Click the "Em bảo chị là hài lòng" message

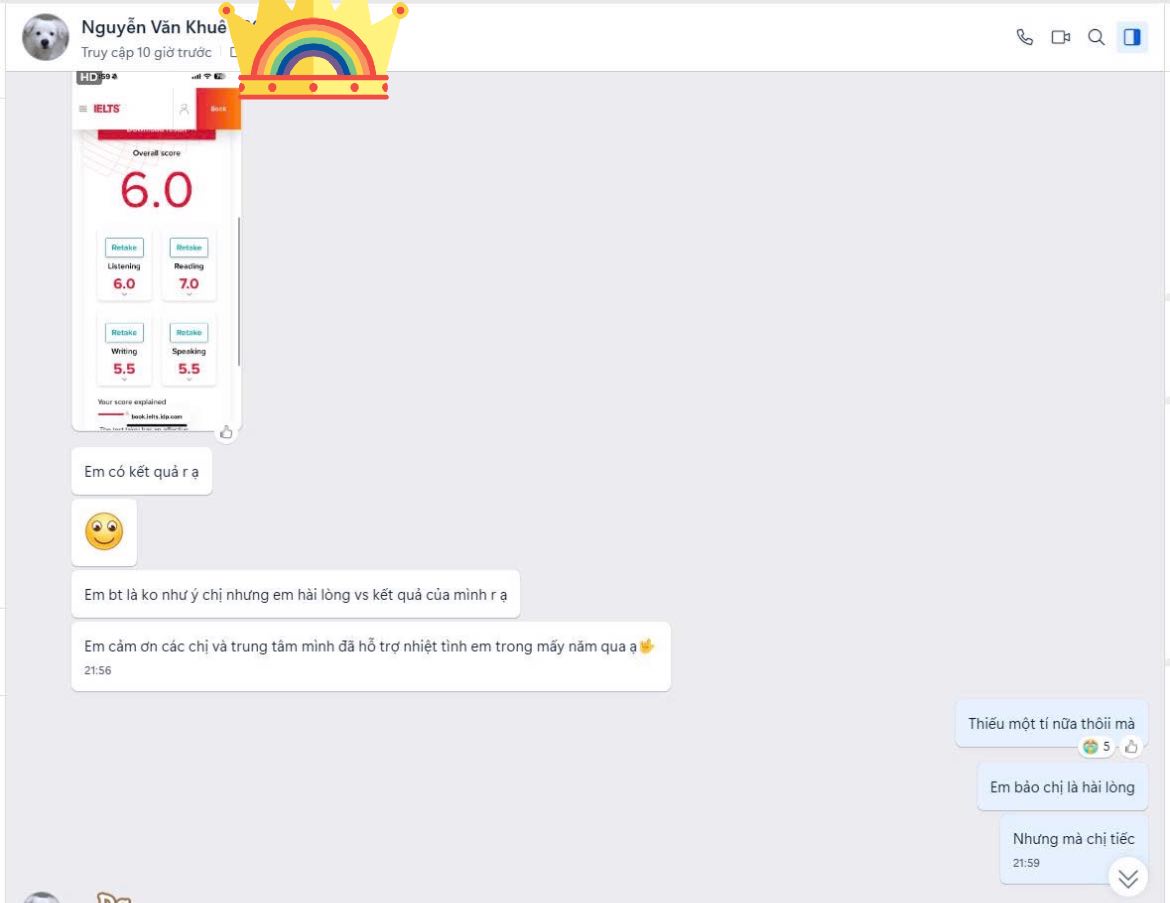tap(1062, 787)
